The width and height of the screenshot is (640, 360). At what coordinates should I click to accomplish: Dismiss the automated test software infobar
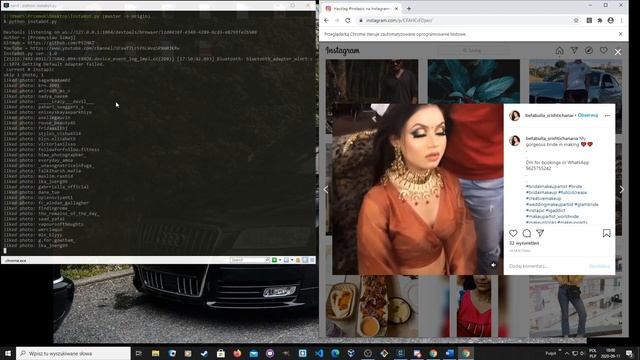pos(620,34)
